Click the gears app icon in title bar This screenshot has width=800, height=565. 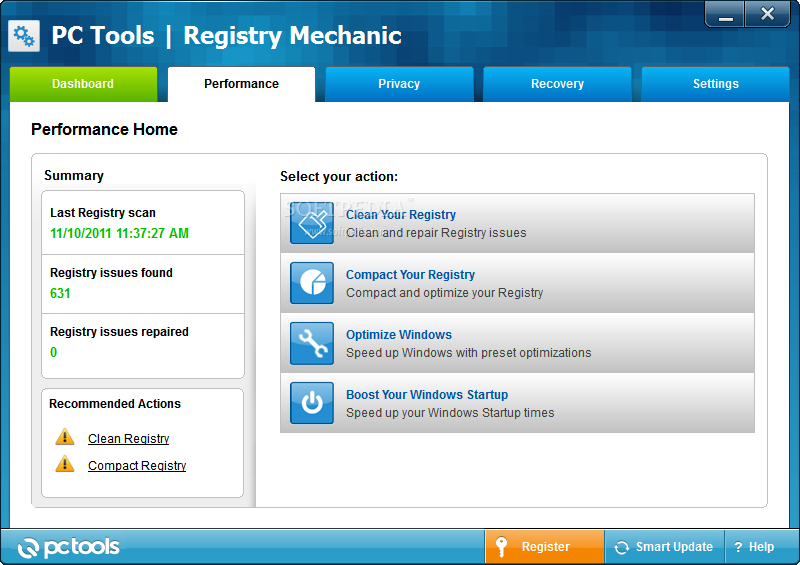[x=24, y=36]
